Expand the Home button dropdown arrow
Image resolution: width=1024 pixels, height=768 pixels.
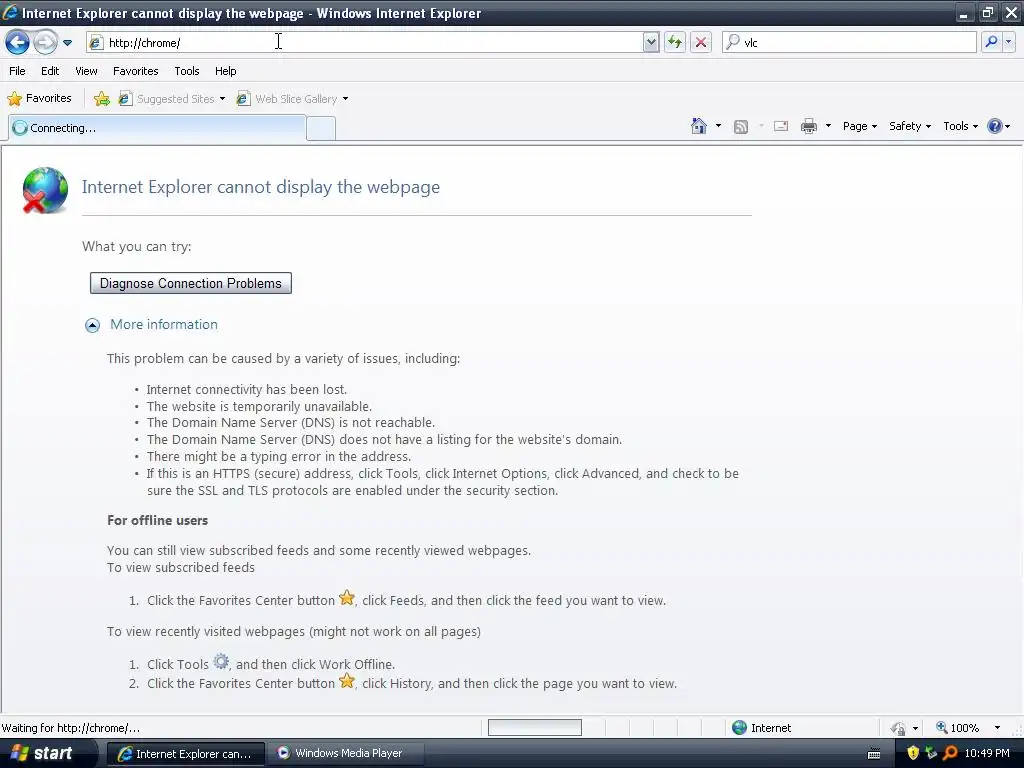coord(718,126)
